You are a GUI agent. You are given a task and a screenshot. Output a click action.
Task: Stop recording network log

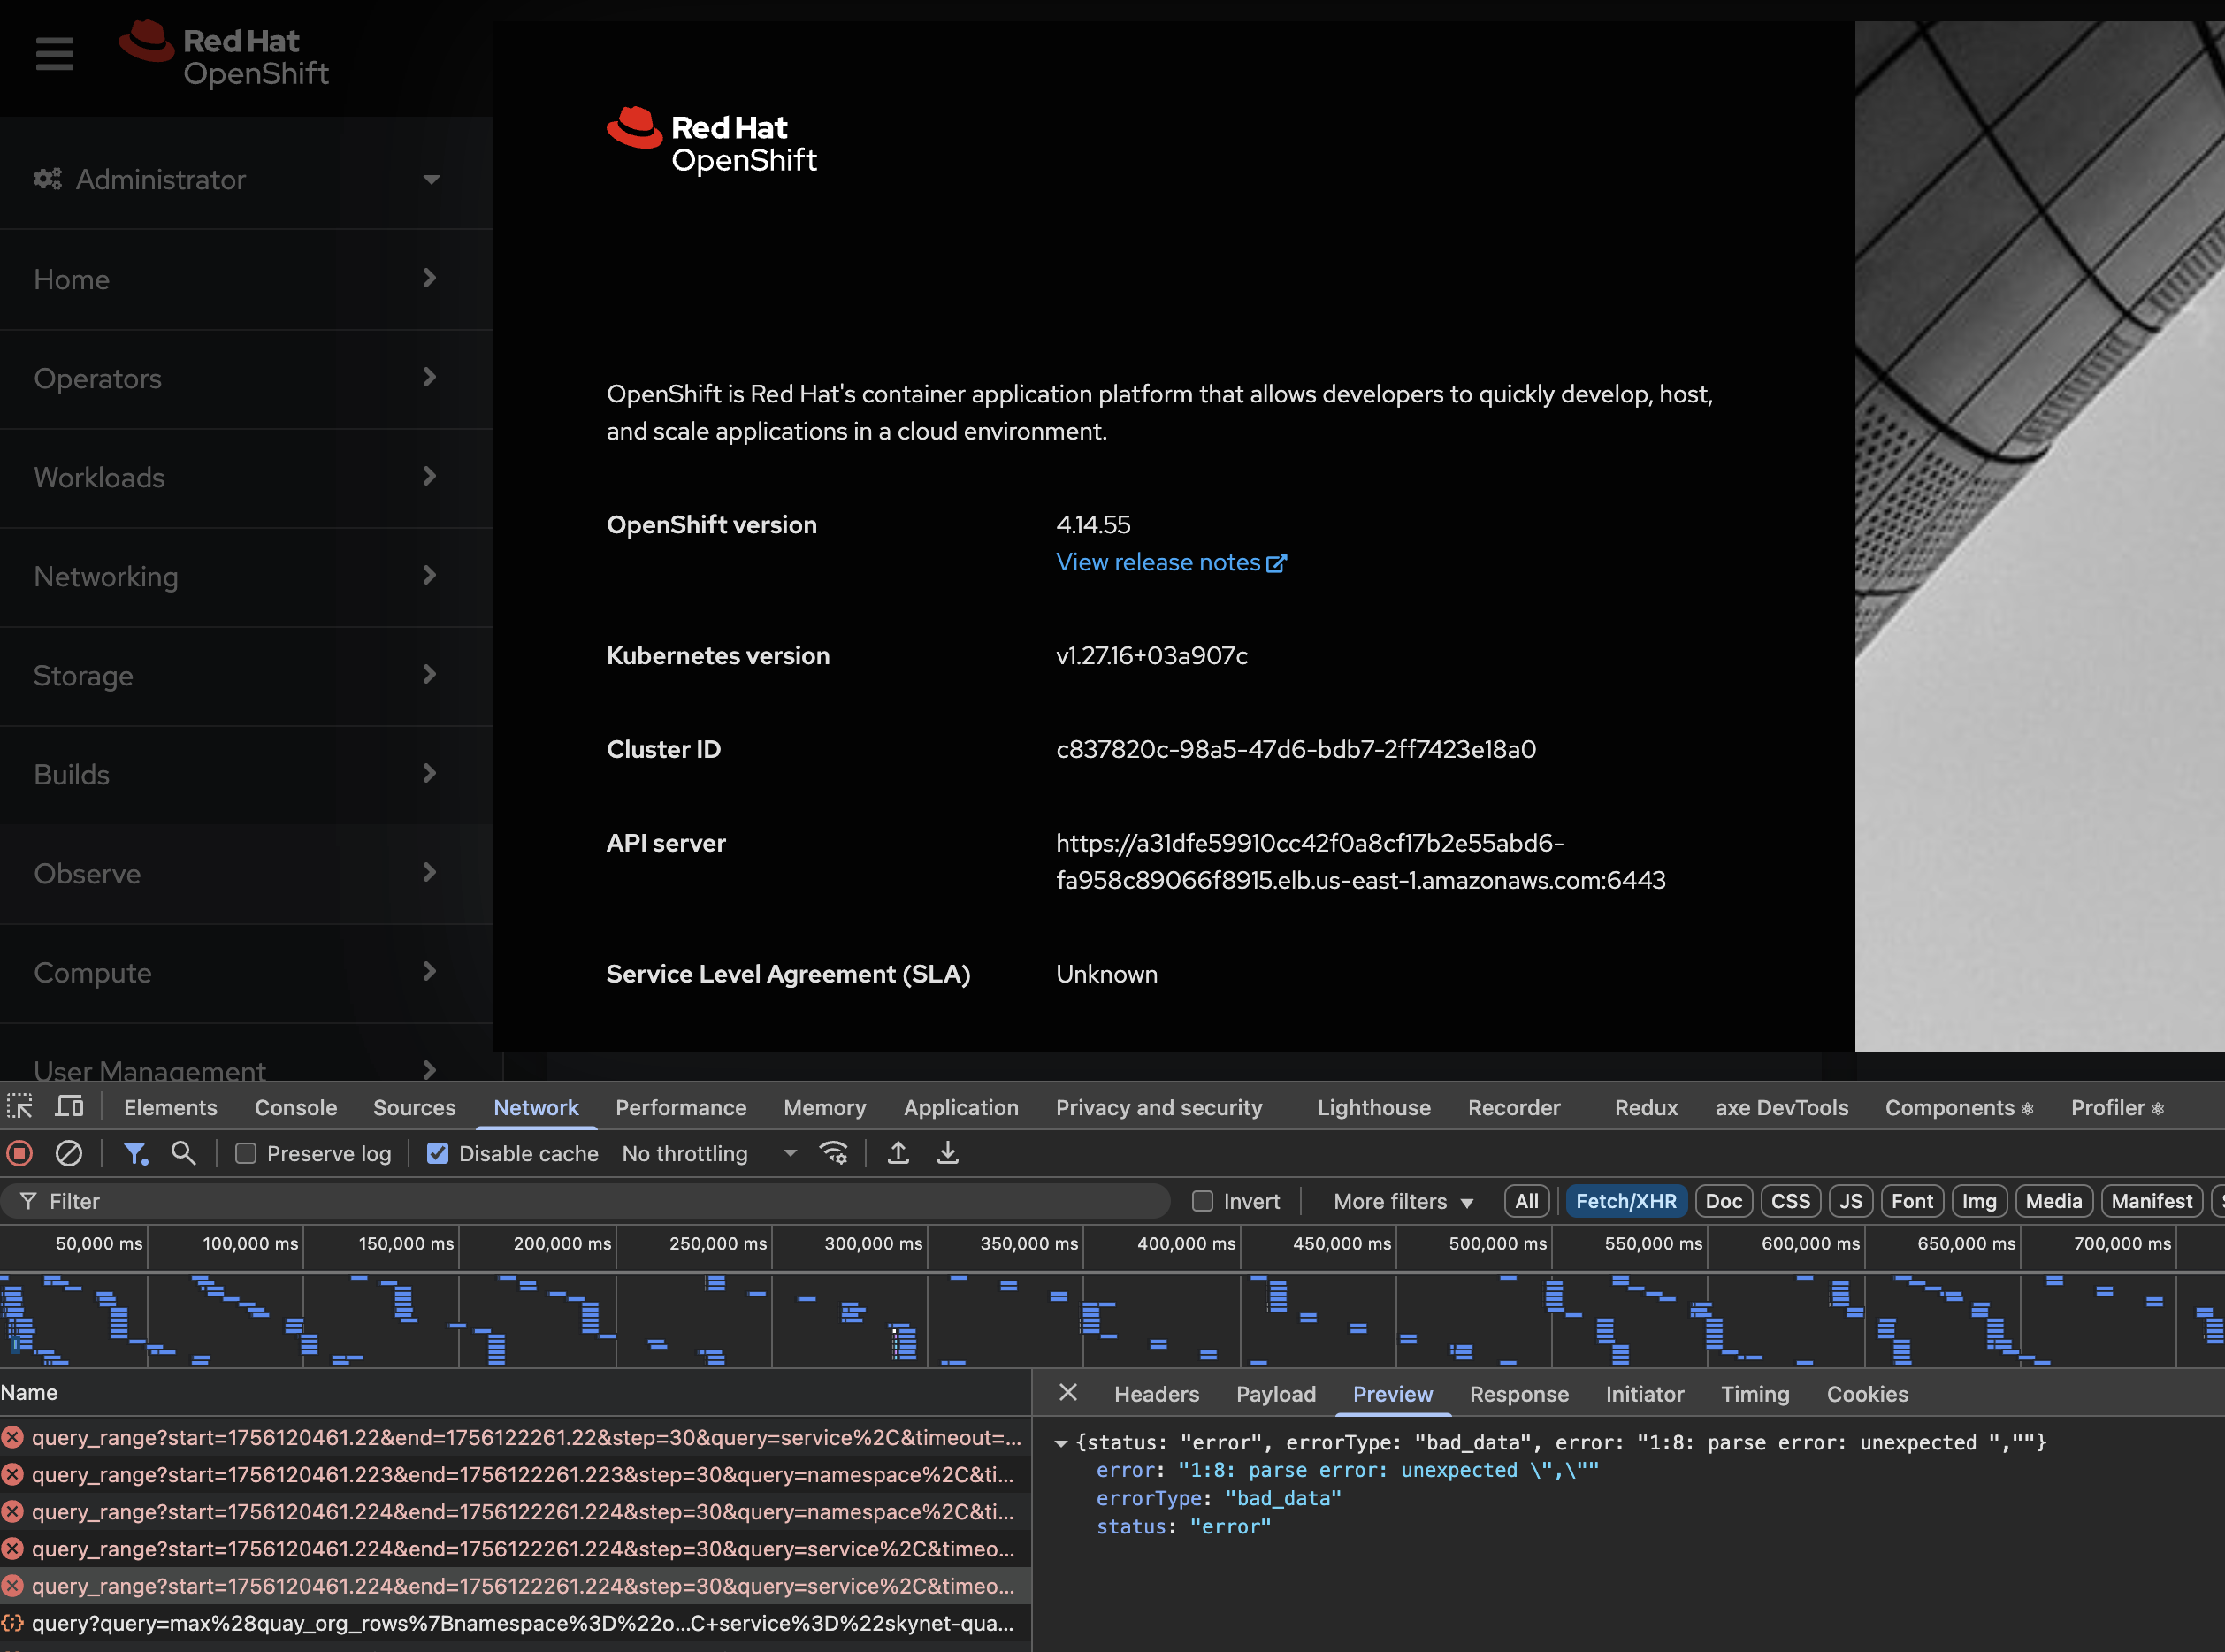20,1153
